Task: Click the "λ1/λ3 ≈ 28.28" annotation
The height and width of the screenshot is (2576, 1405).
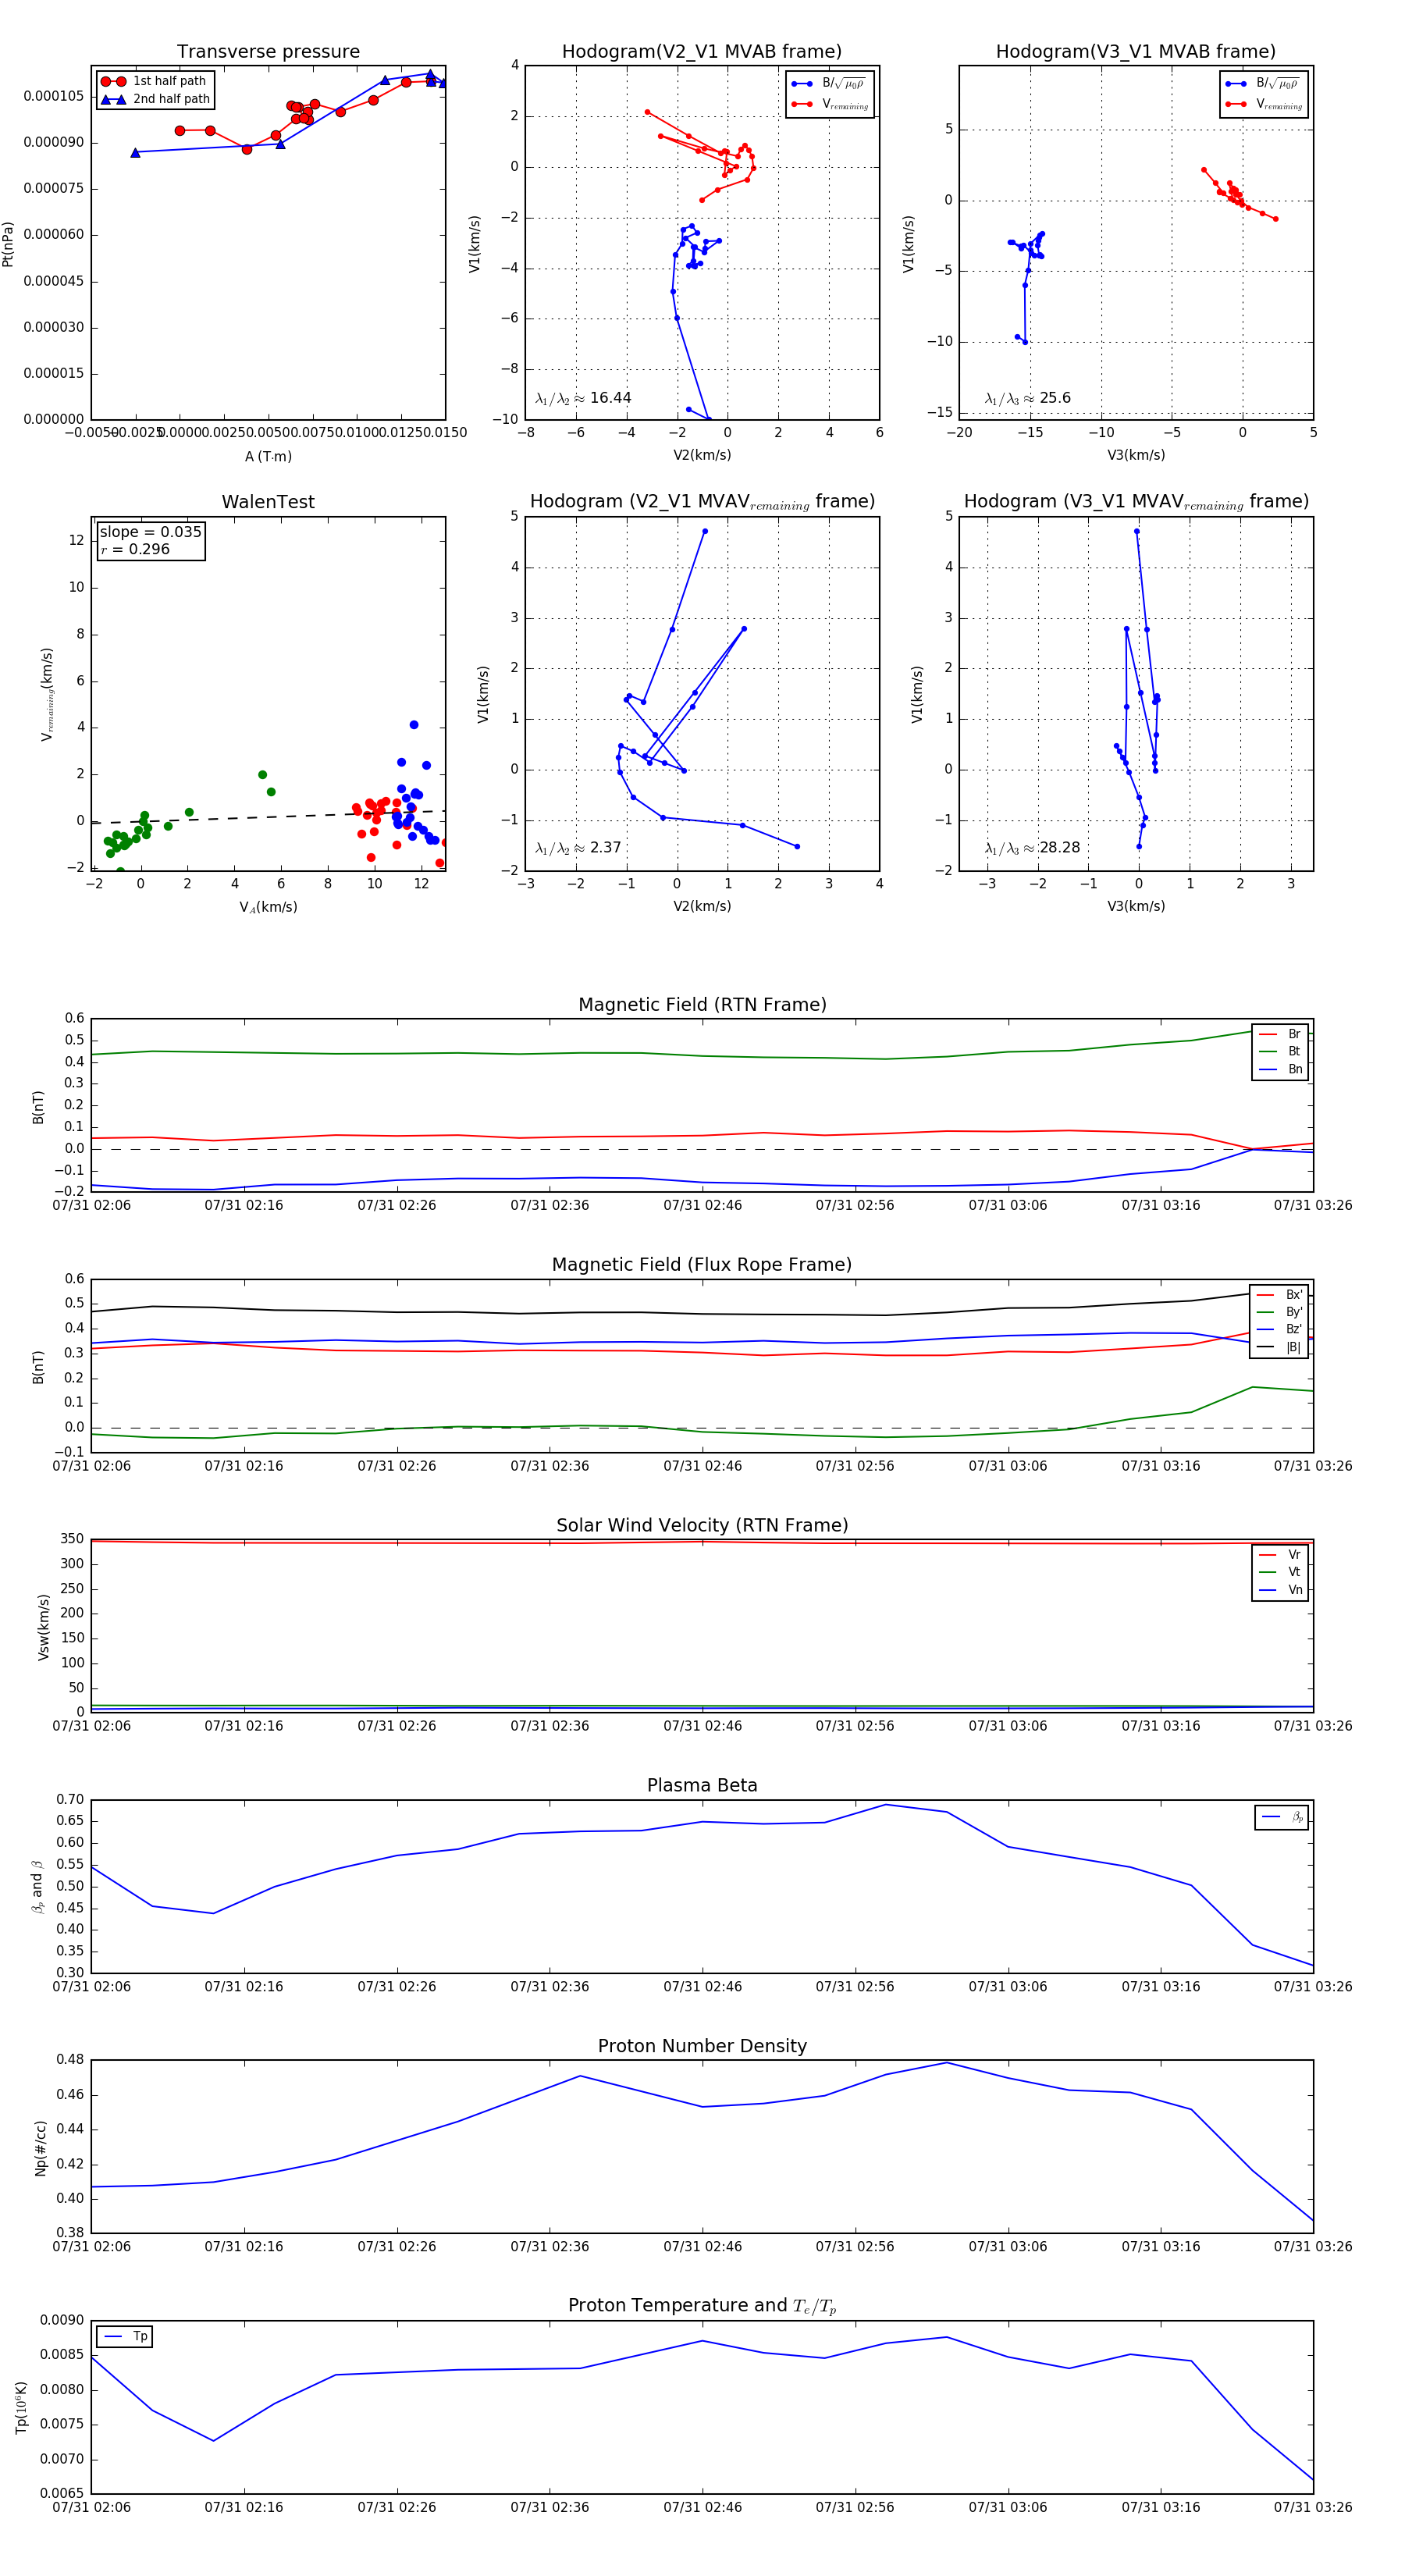Action: [1032, 848]
